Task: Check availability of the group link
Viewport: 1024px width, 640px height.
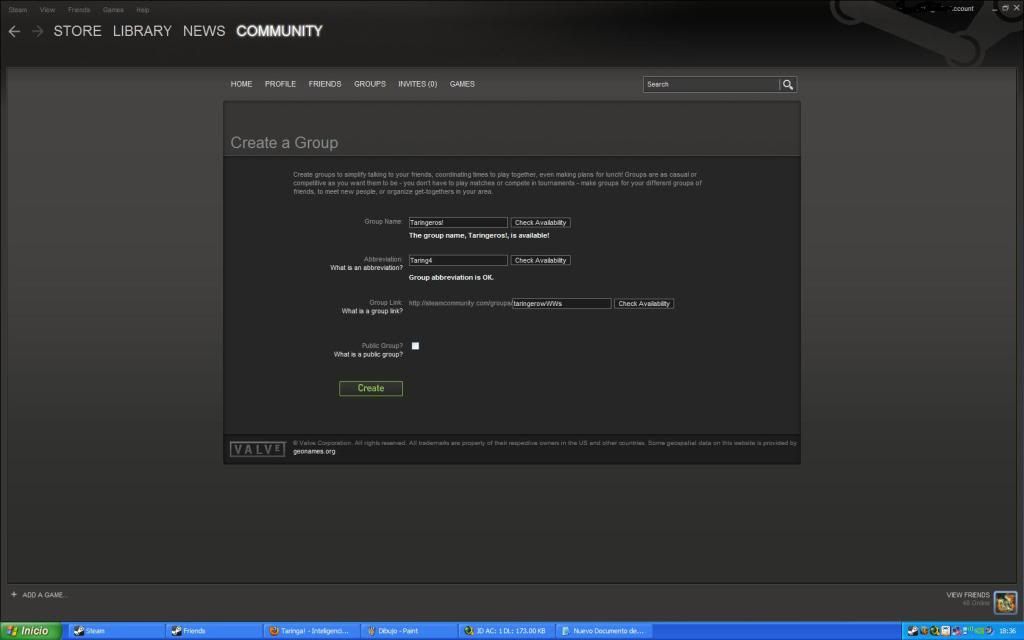Action: tap(644, 304)
